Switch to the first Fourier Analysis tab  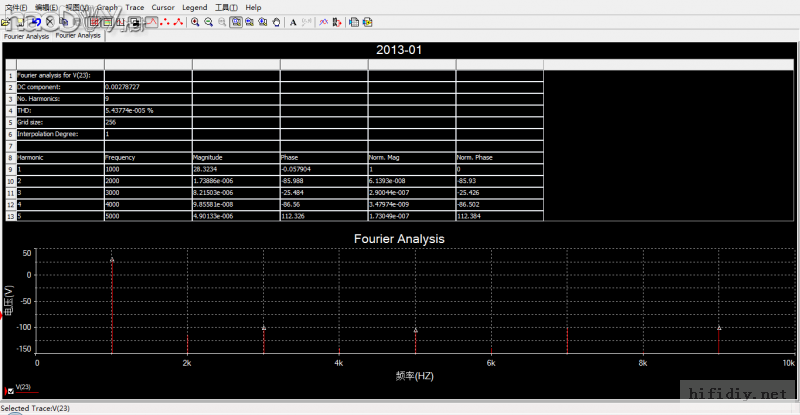click(x=27, y=36)
